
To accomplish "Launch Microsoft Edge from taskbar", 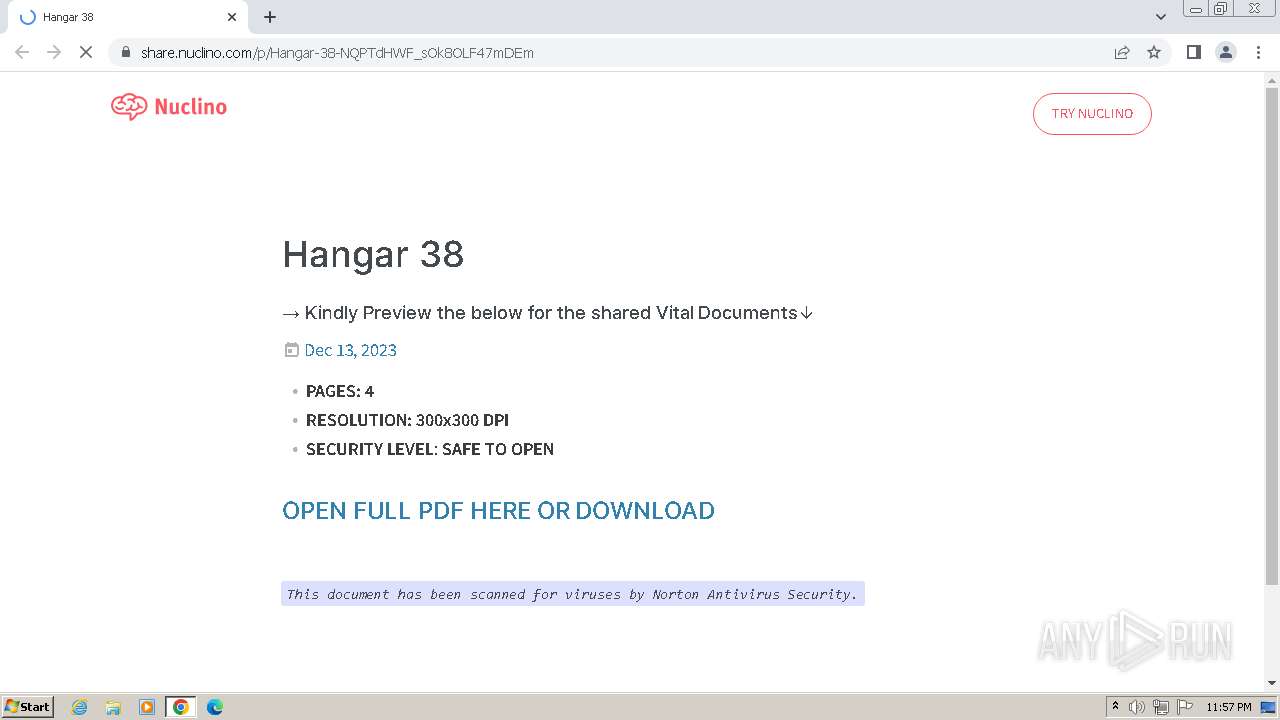I will click(x=215, y=707).
